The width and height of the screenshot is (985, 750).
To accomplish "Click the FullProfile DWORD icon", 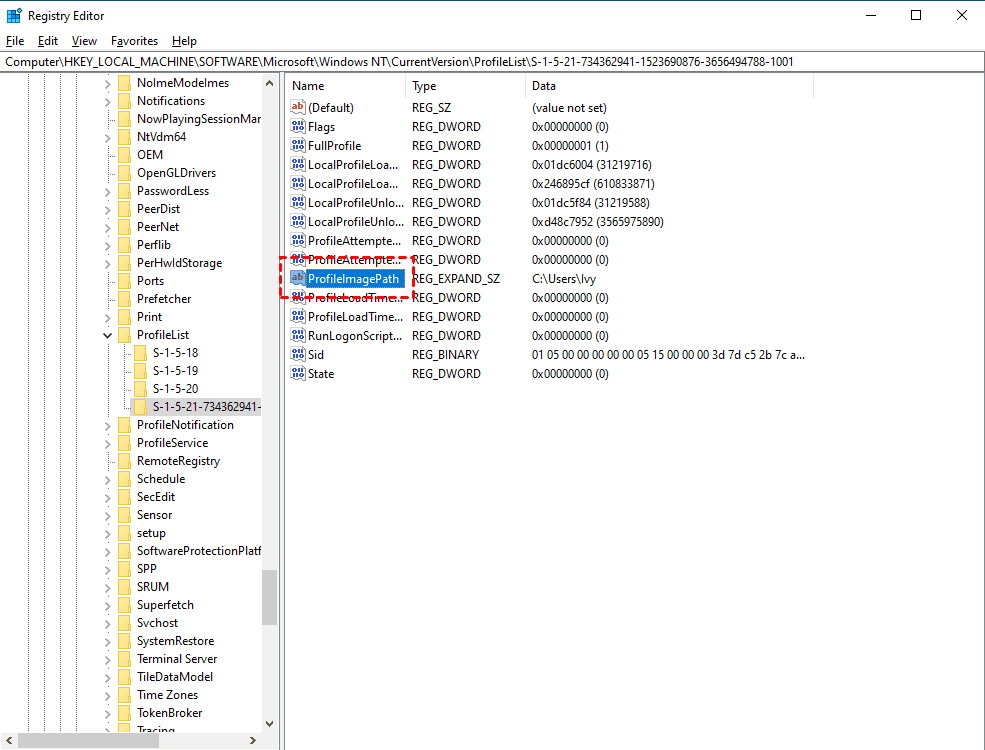I will click(x=298, y=145).
